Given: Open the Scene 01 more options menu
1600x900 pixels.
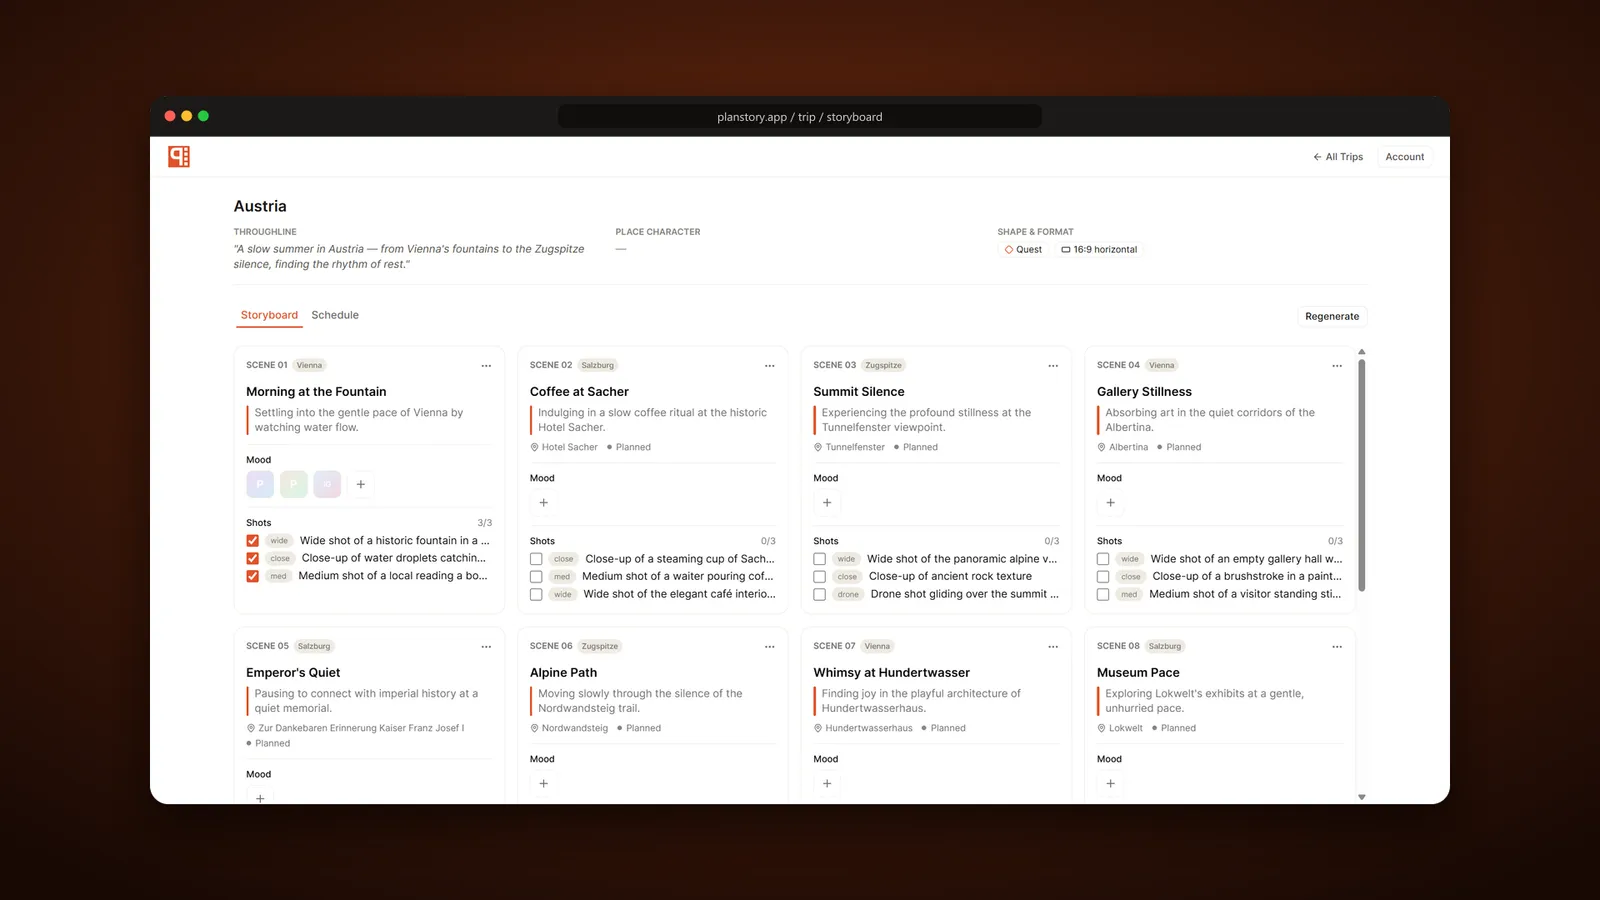Looking at the screenshot, I should point(486,366).
